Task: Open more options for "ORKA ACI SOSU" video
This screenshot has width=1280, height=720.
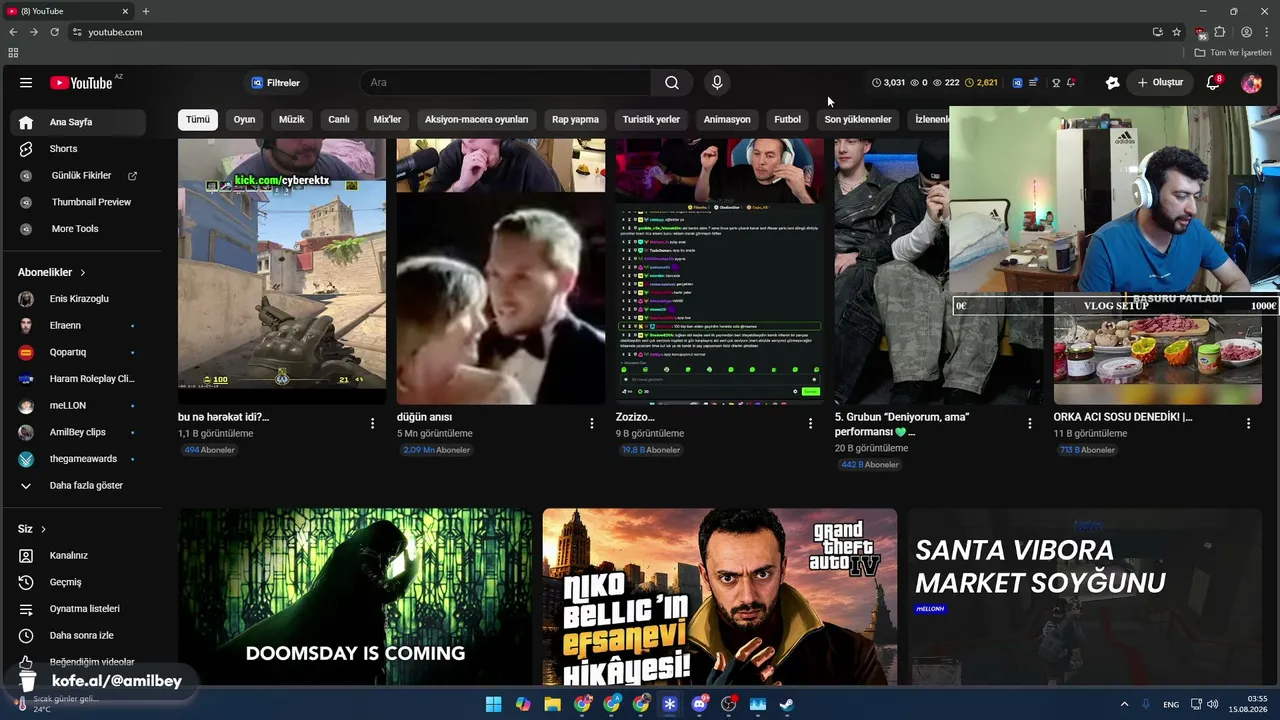Action: click(1248, 423)
